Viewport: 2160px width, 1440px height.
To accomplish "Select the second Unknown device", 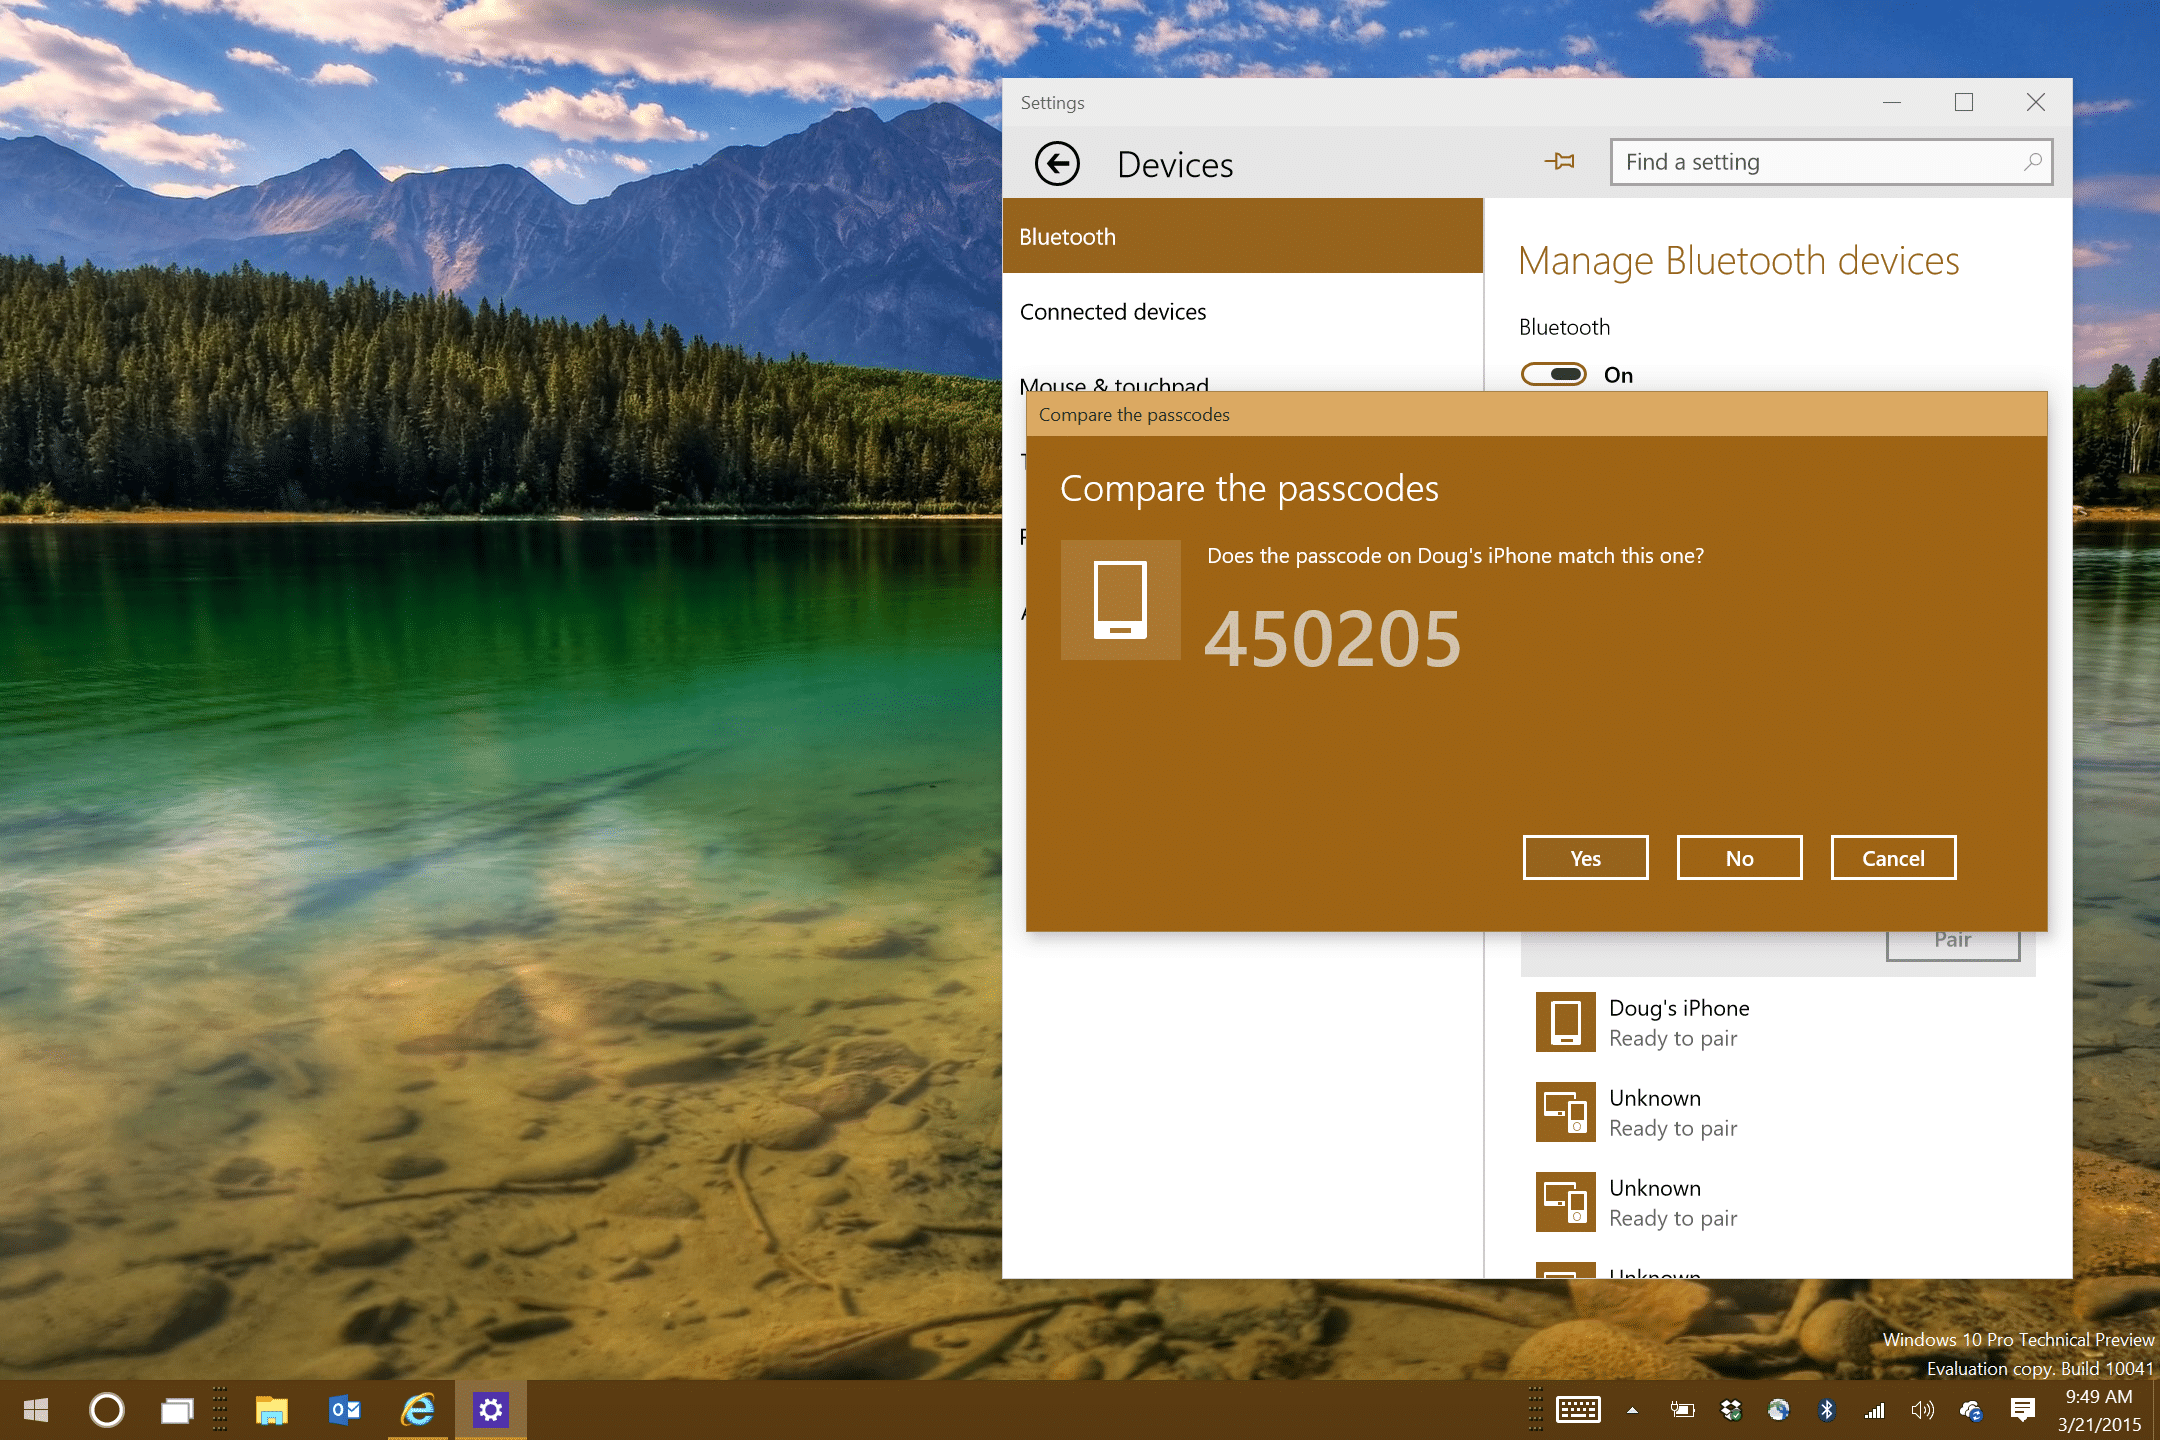I will coord(1776,1202).
